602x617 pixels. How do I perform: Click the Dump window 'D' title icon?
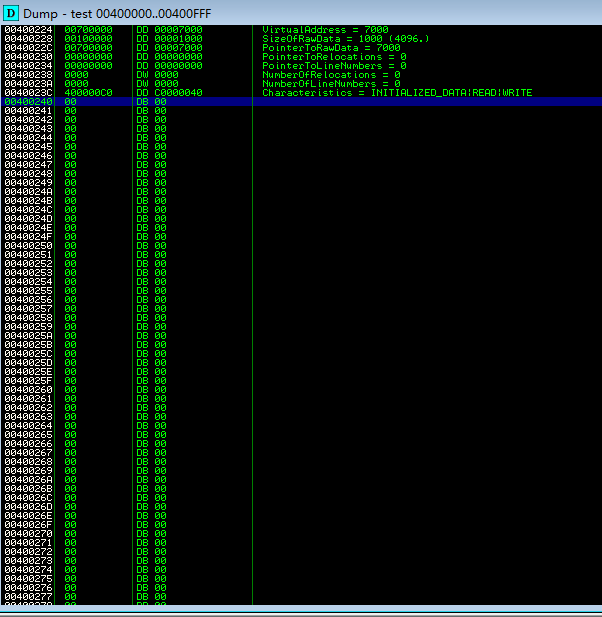(11, 11)
